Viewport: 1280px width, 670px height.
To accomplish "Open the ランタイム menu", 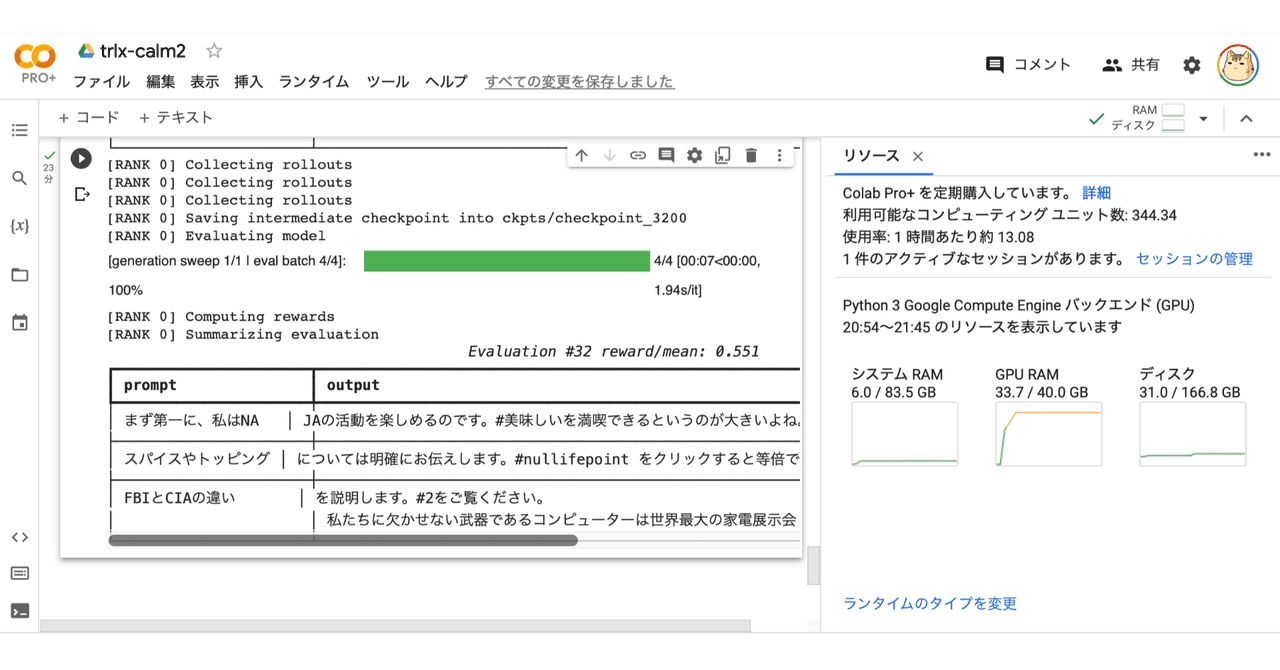I will 313,81.
